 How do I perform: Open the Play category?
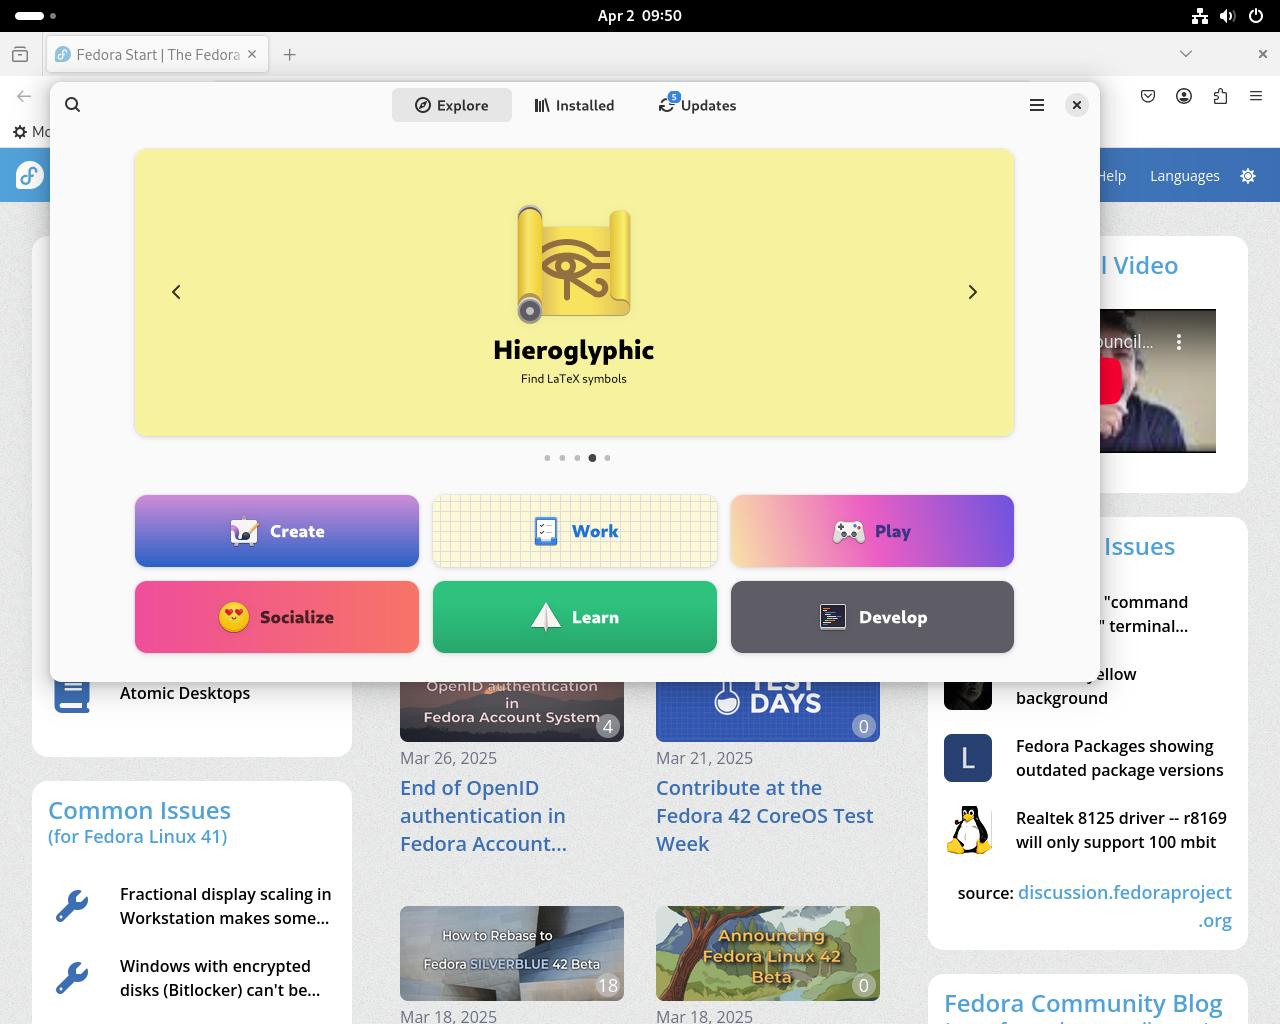[872, 531]
